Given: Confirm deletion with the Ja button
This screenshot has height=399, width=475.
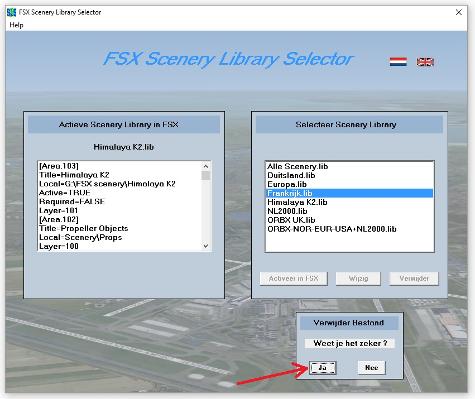Looking at the screenshot, I should click(x=322, y=368).
